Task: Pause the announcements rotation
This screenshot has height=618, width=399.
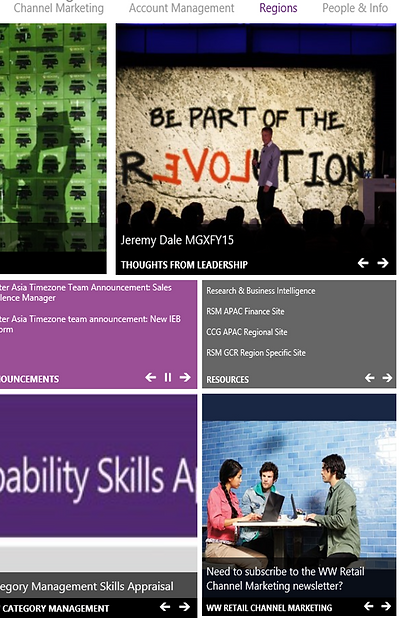Action: point(168,378)
